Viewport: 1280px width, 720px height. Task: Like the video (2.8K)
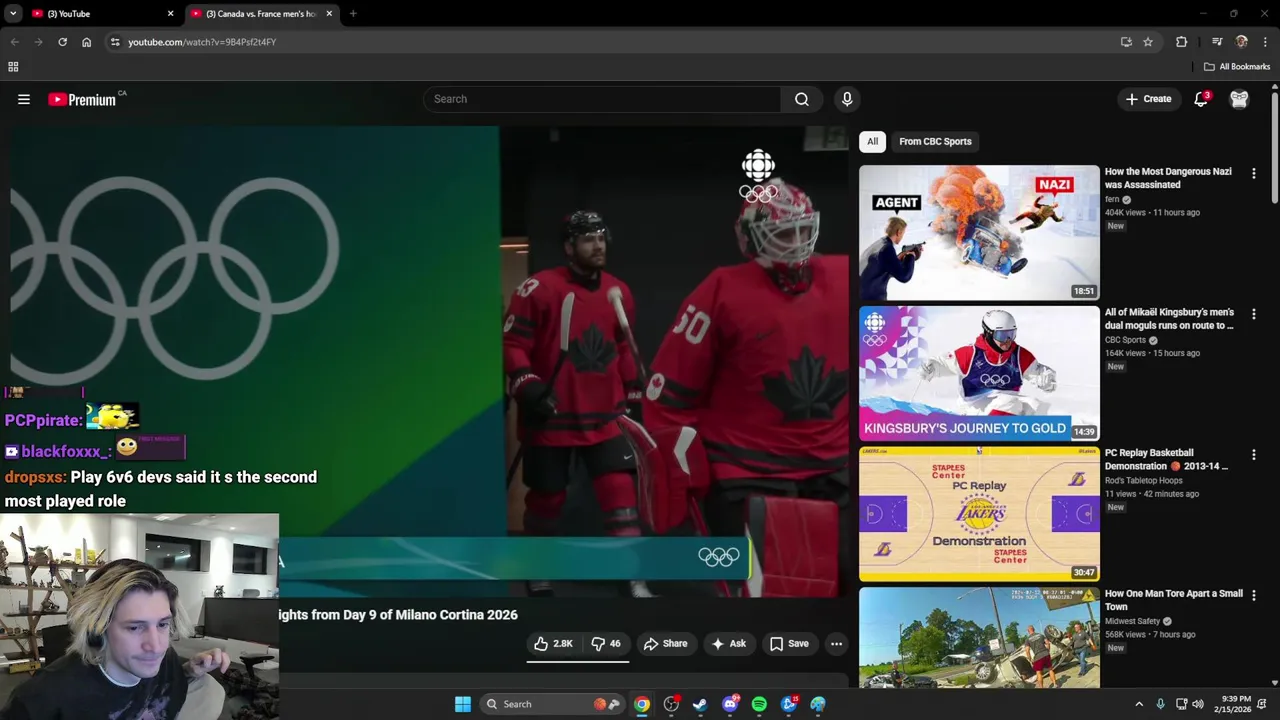click(x=553, y=644)
